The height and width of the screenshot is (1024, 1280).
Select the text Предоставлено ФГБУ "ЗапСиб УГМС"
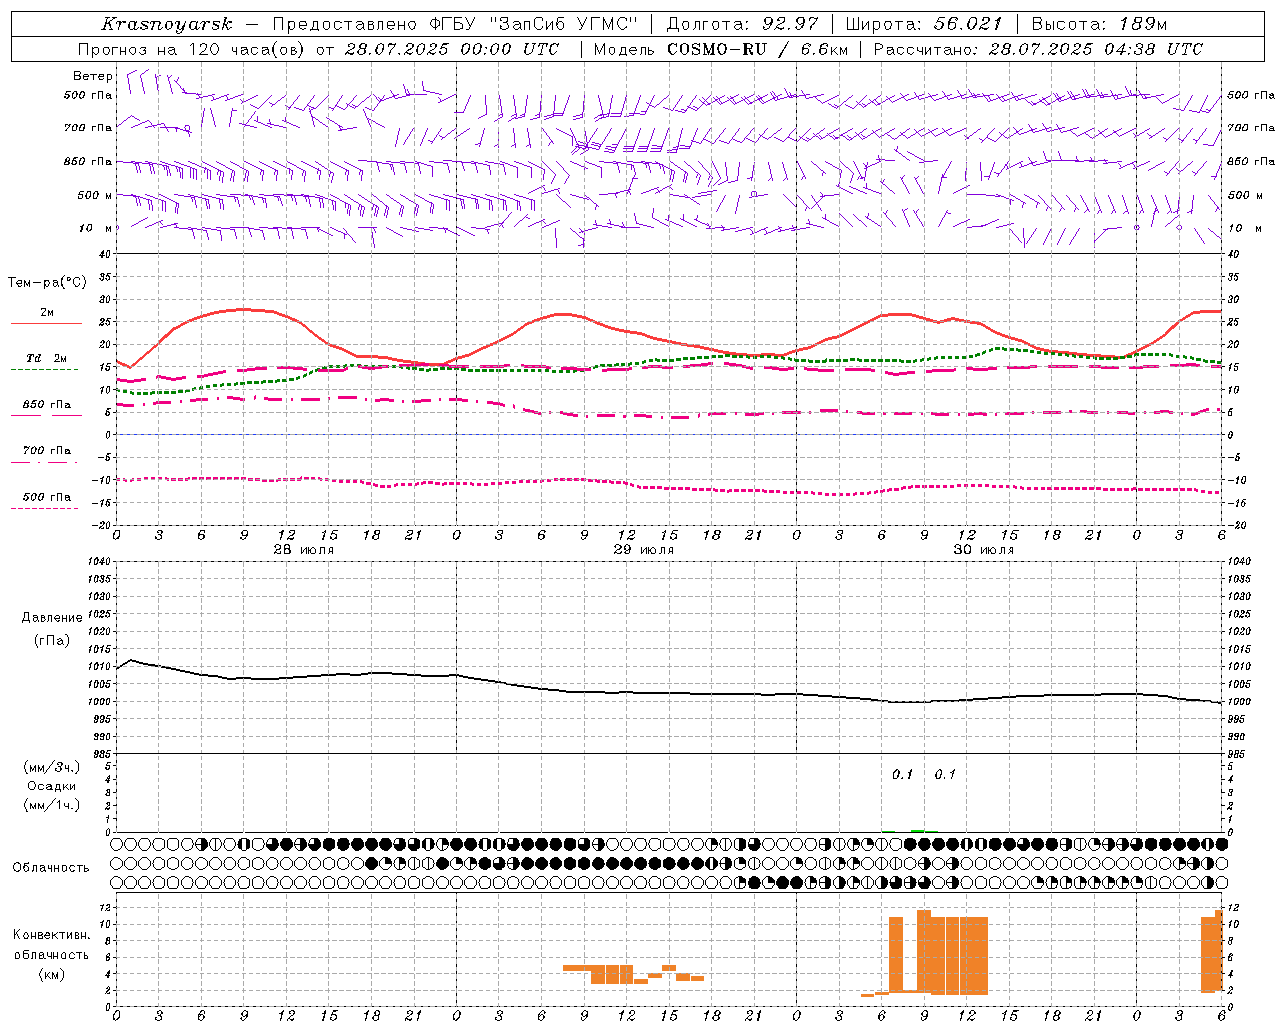[455, 24]
